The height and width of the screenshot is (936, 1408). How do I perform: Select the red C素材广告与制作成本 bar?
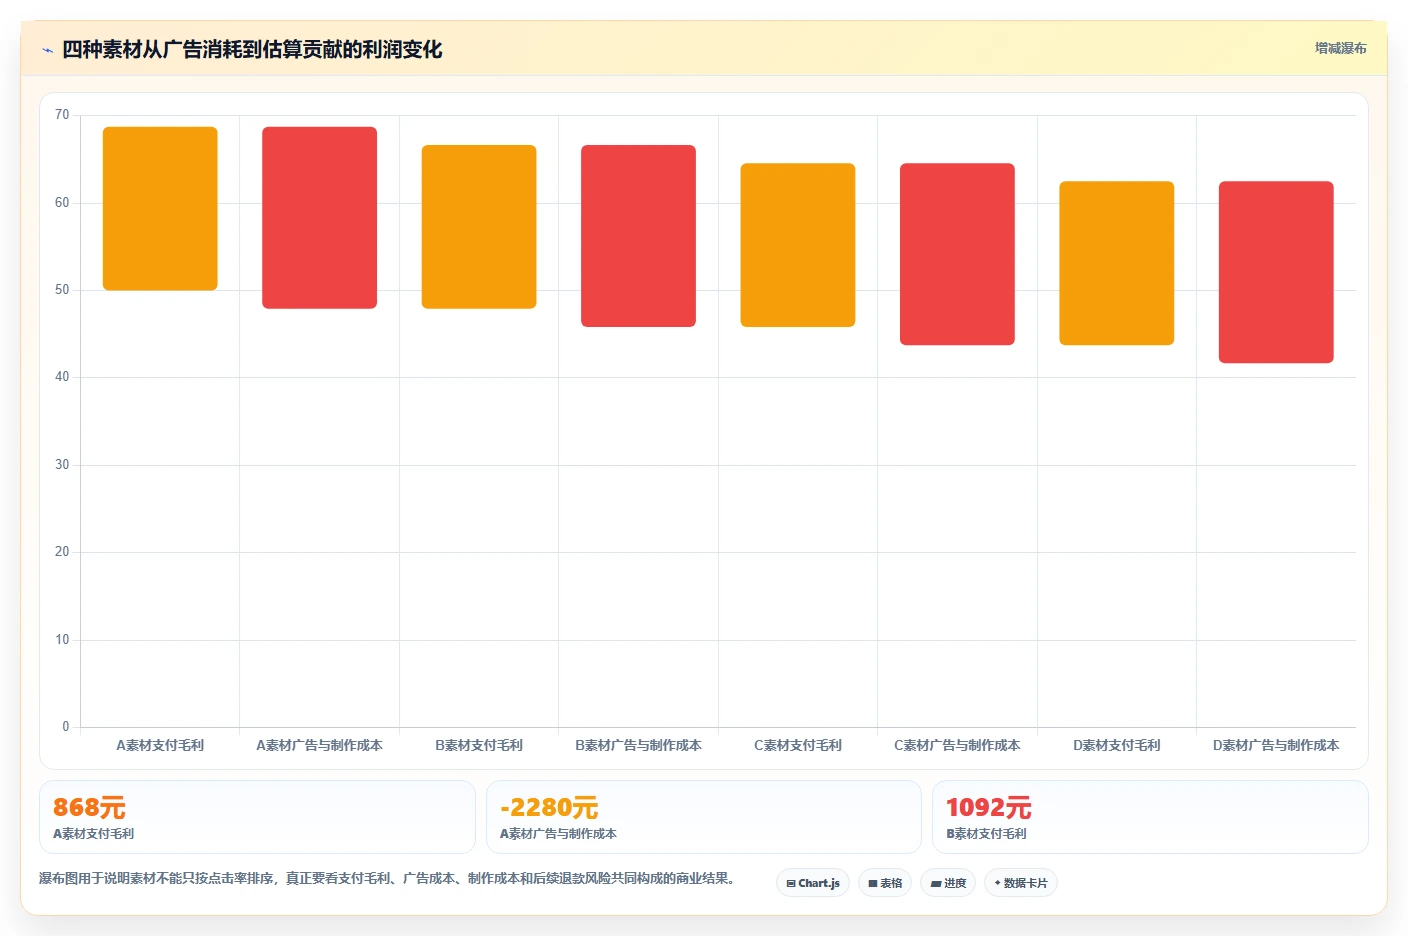tap(957, 254)
